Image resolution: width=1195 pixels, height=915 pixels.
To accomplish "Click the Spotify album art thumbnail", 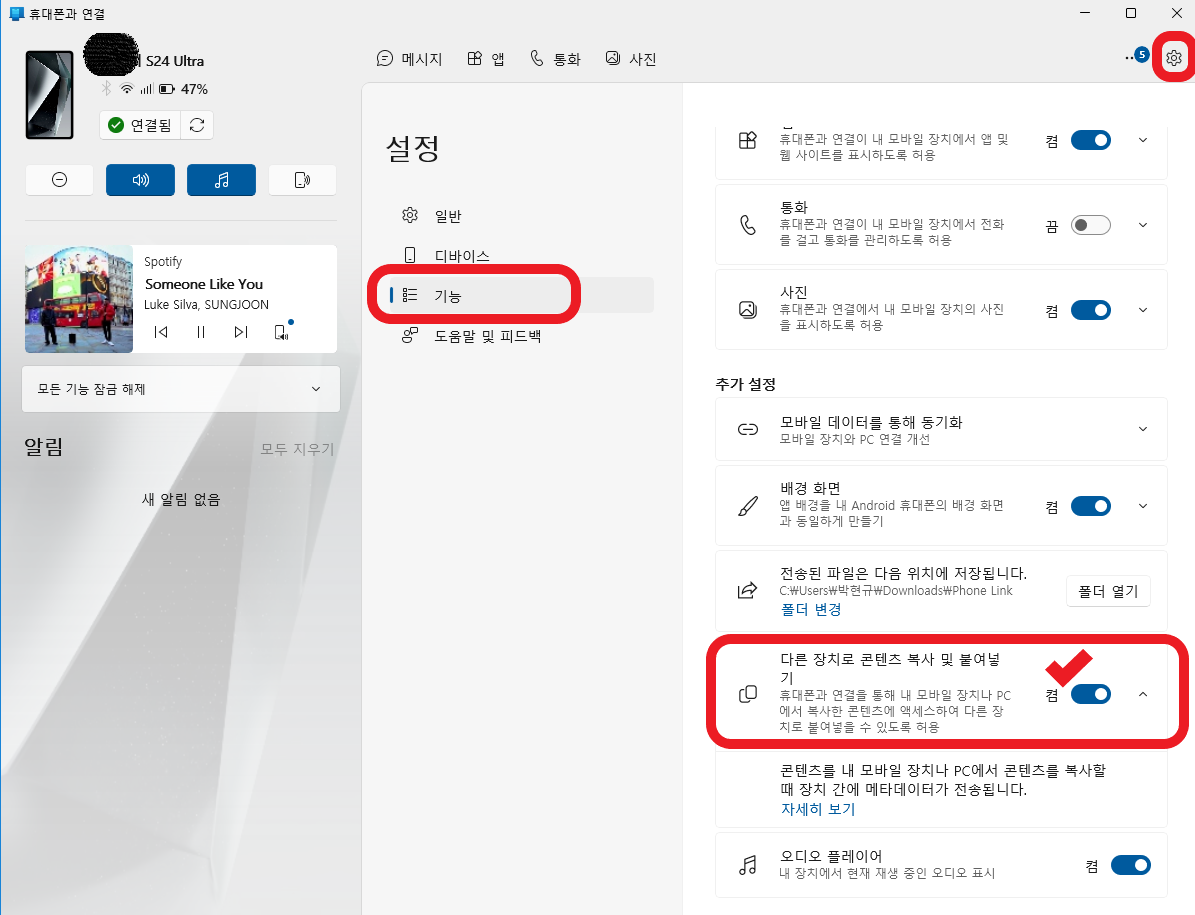I will tap(78, 299).
